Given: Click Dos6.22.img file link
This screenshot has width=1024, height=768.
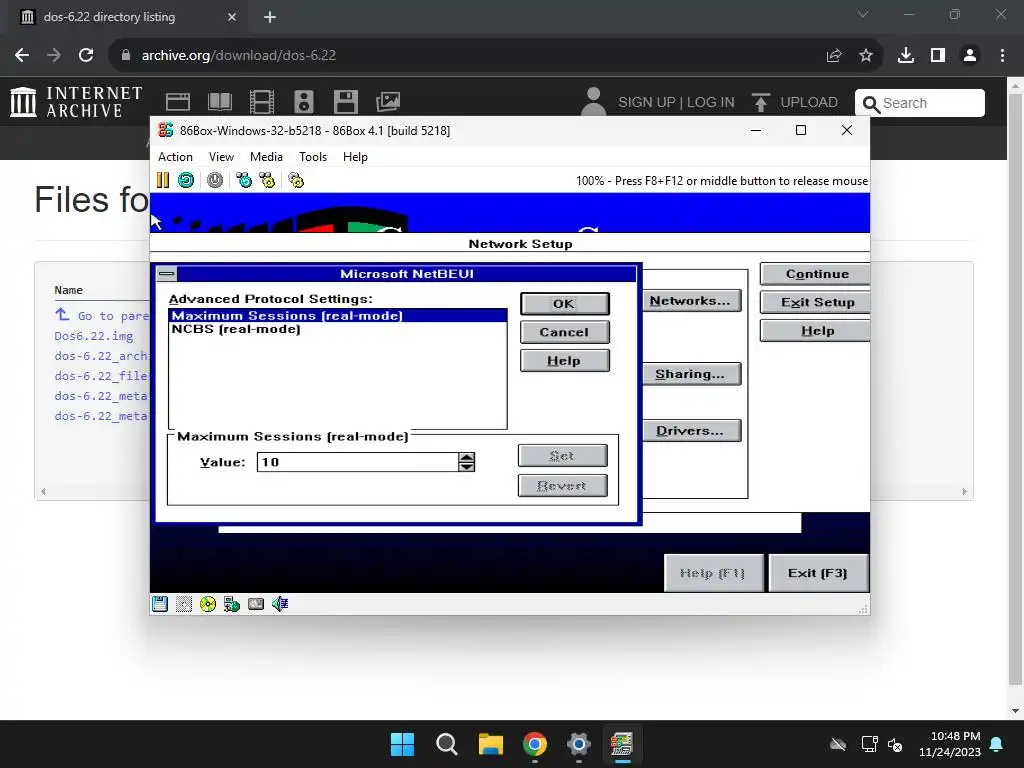Looking at the screenshot, I should click(93, 336).
